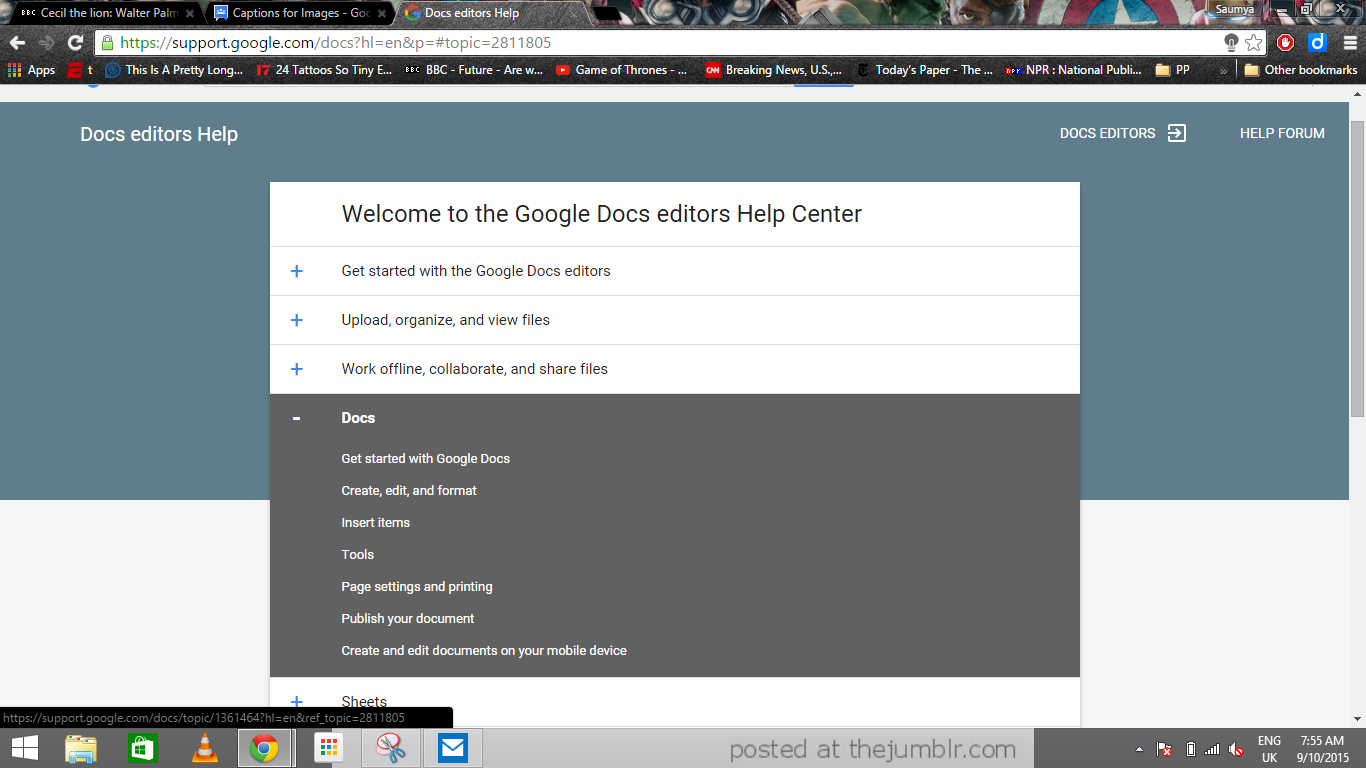Show hidden bookmarks with the » chevron

[1223, 70]
